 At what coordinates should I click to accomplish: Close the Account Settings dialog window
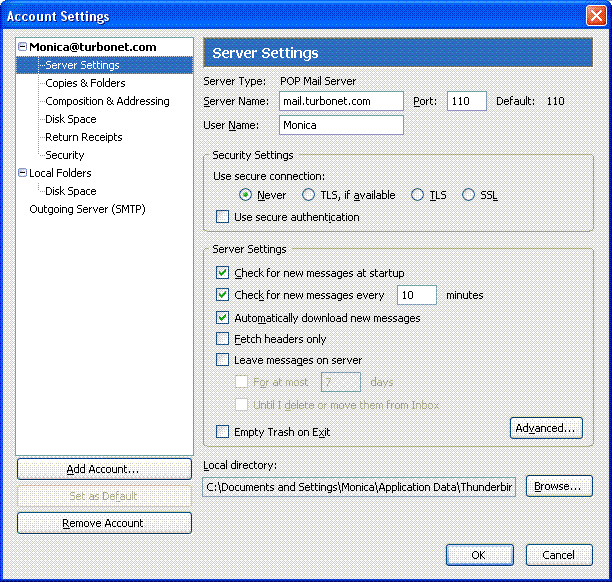(x=596, y=16)
